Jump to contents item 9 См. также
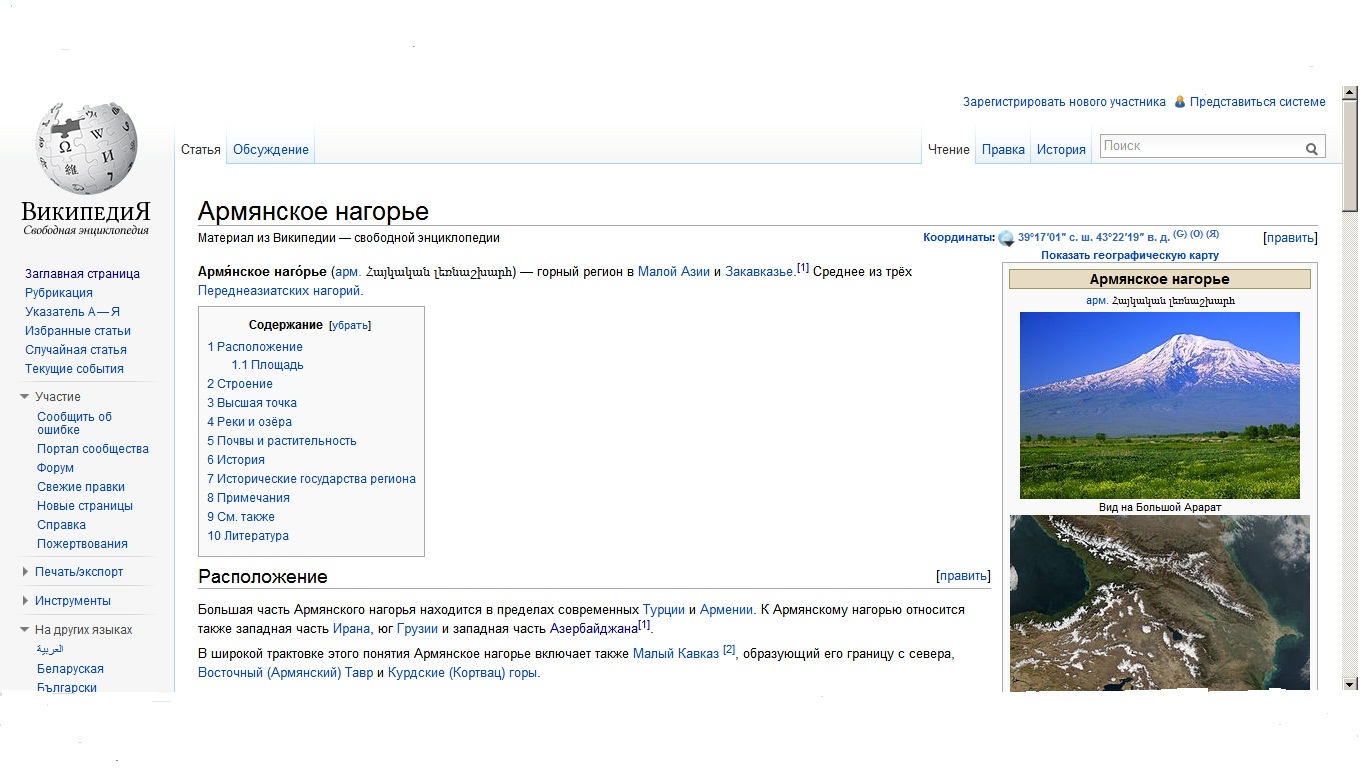Image resolution: width=1360 pixels, height=768 pixels. 241,517
